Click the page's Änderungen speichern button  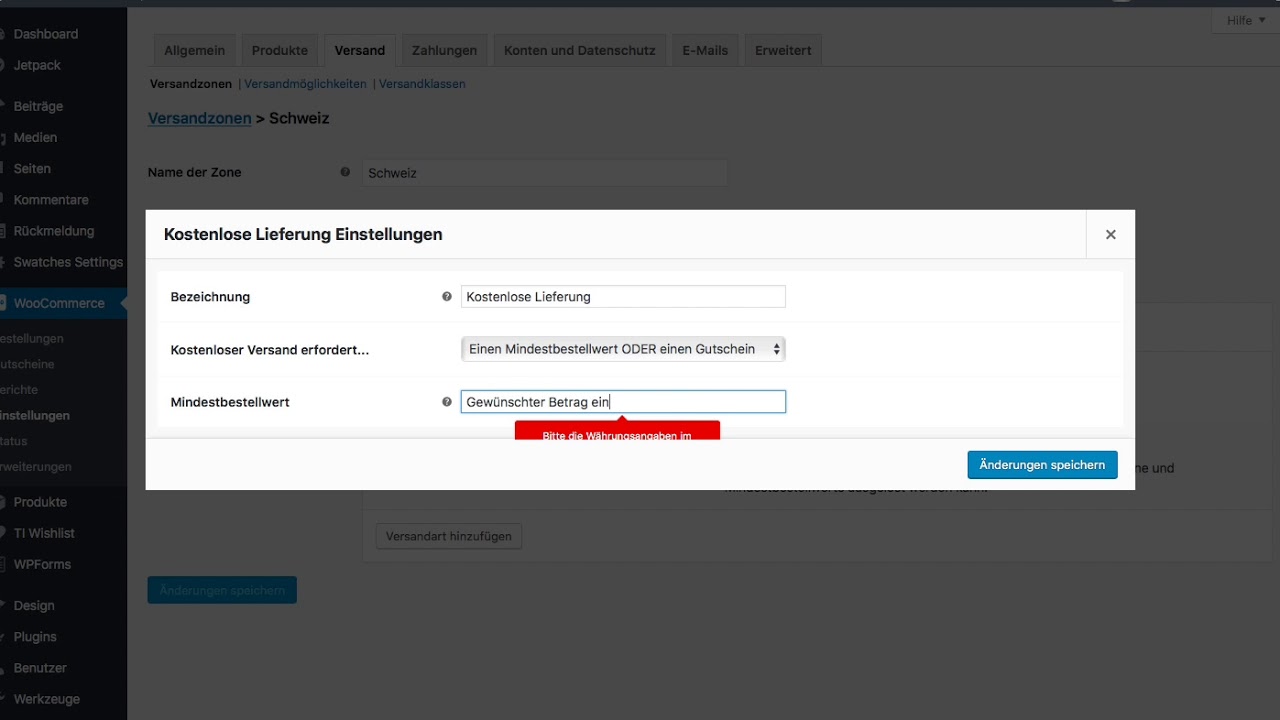pyautogui.click(x=222, y=590)
